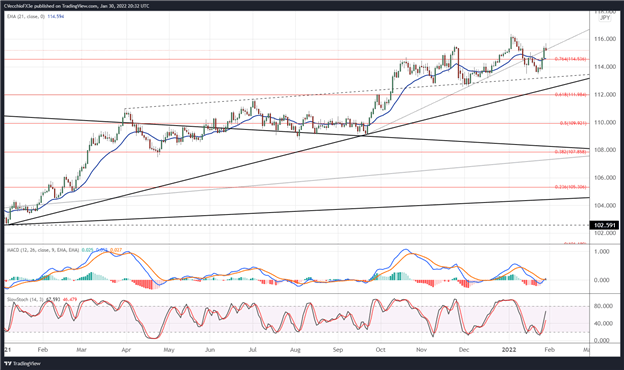Click the 0.5 (109.921) Fibonacci level label
The height and width of the screenshot is (370, 624).
(x=573, y=123)
